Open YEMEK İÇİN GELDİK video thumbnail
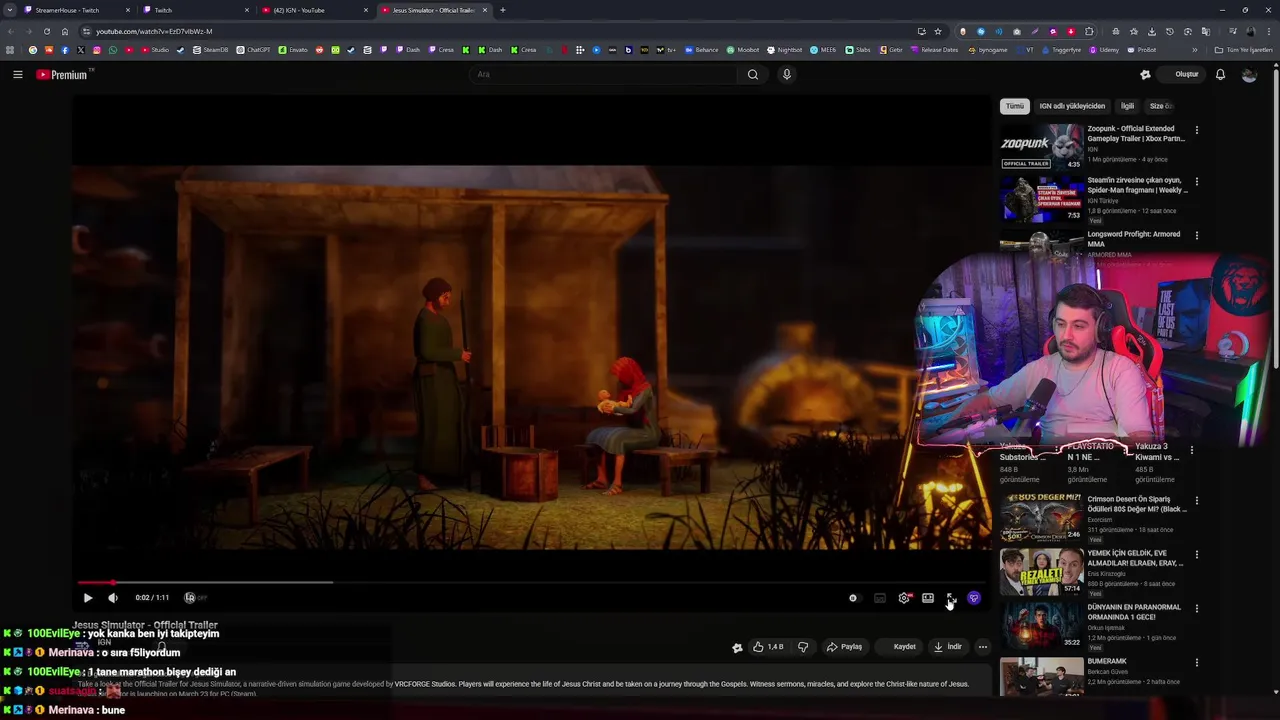 tap(1042, 571)
